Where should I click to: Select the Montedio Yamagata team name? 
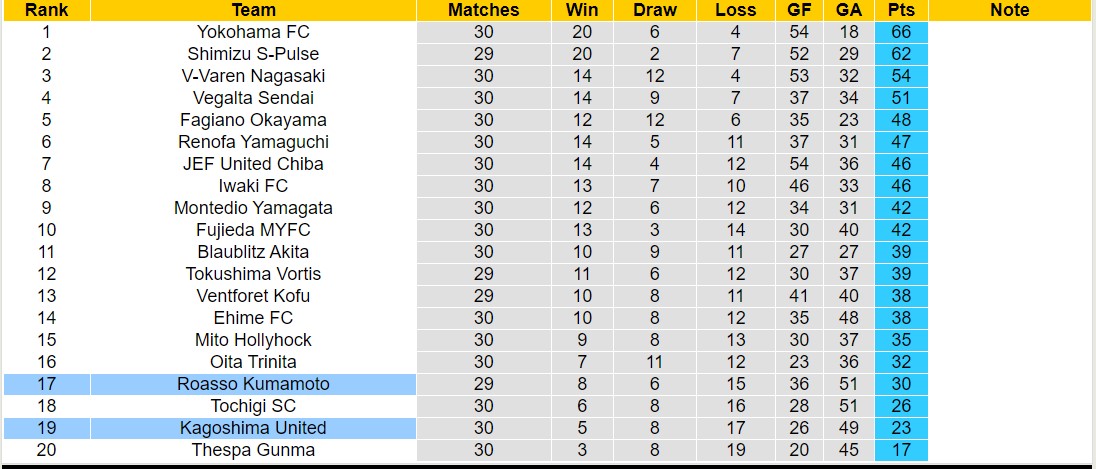click(x=253, y=208)
